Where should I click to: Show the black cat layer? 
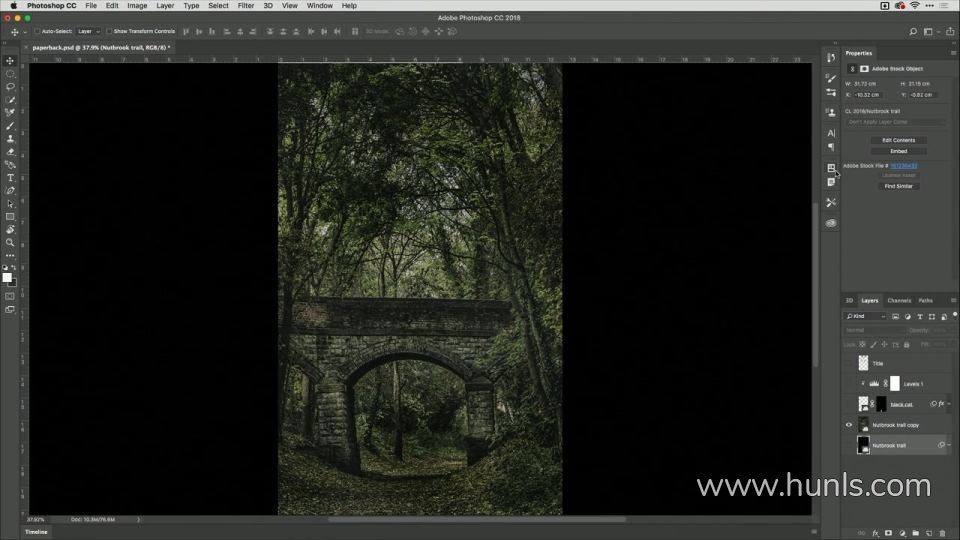point(849,404)
